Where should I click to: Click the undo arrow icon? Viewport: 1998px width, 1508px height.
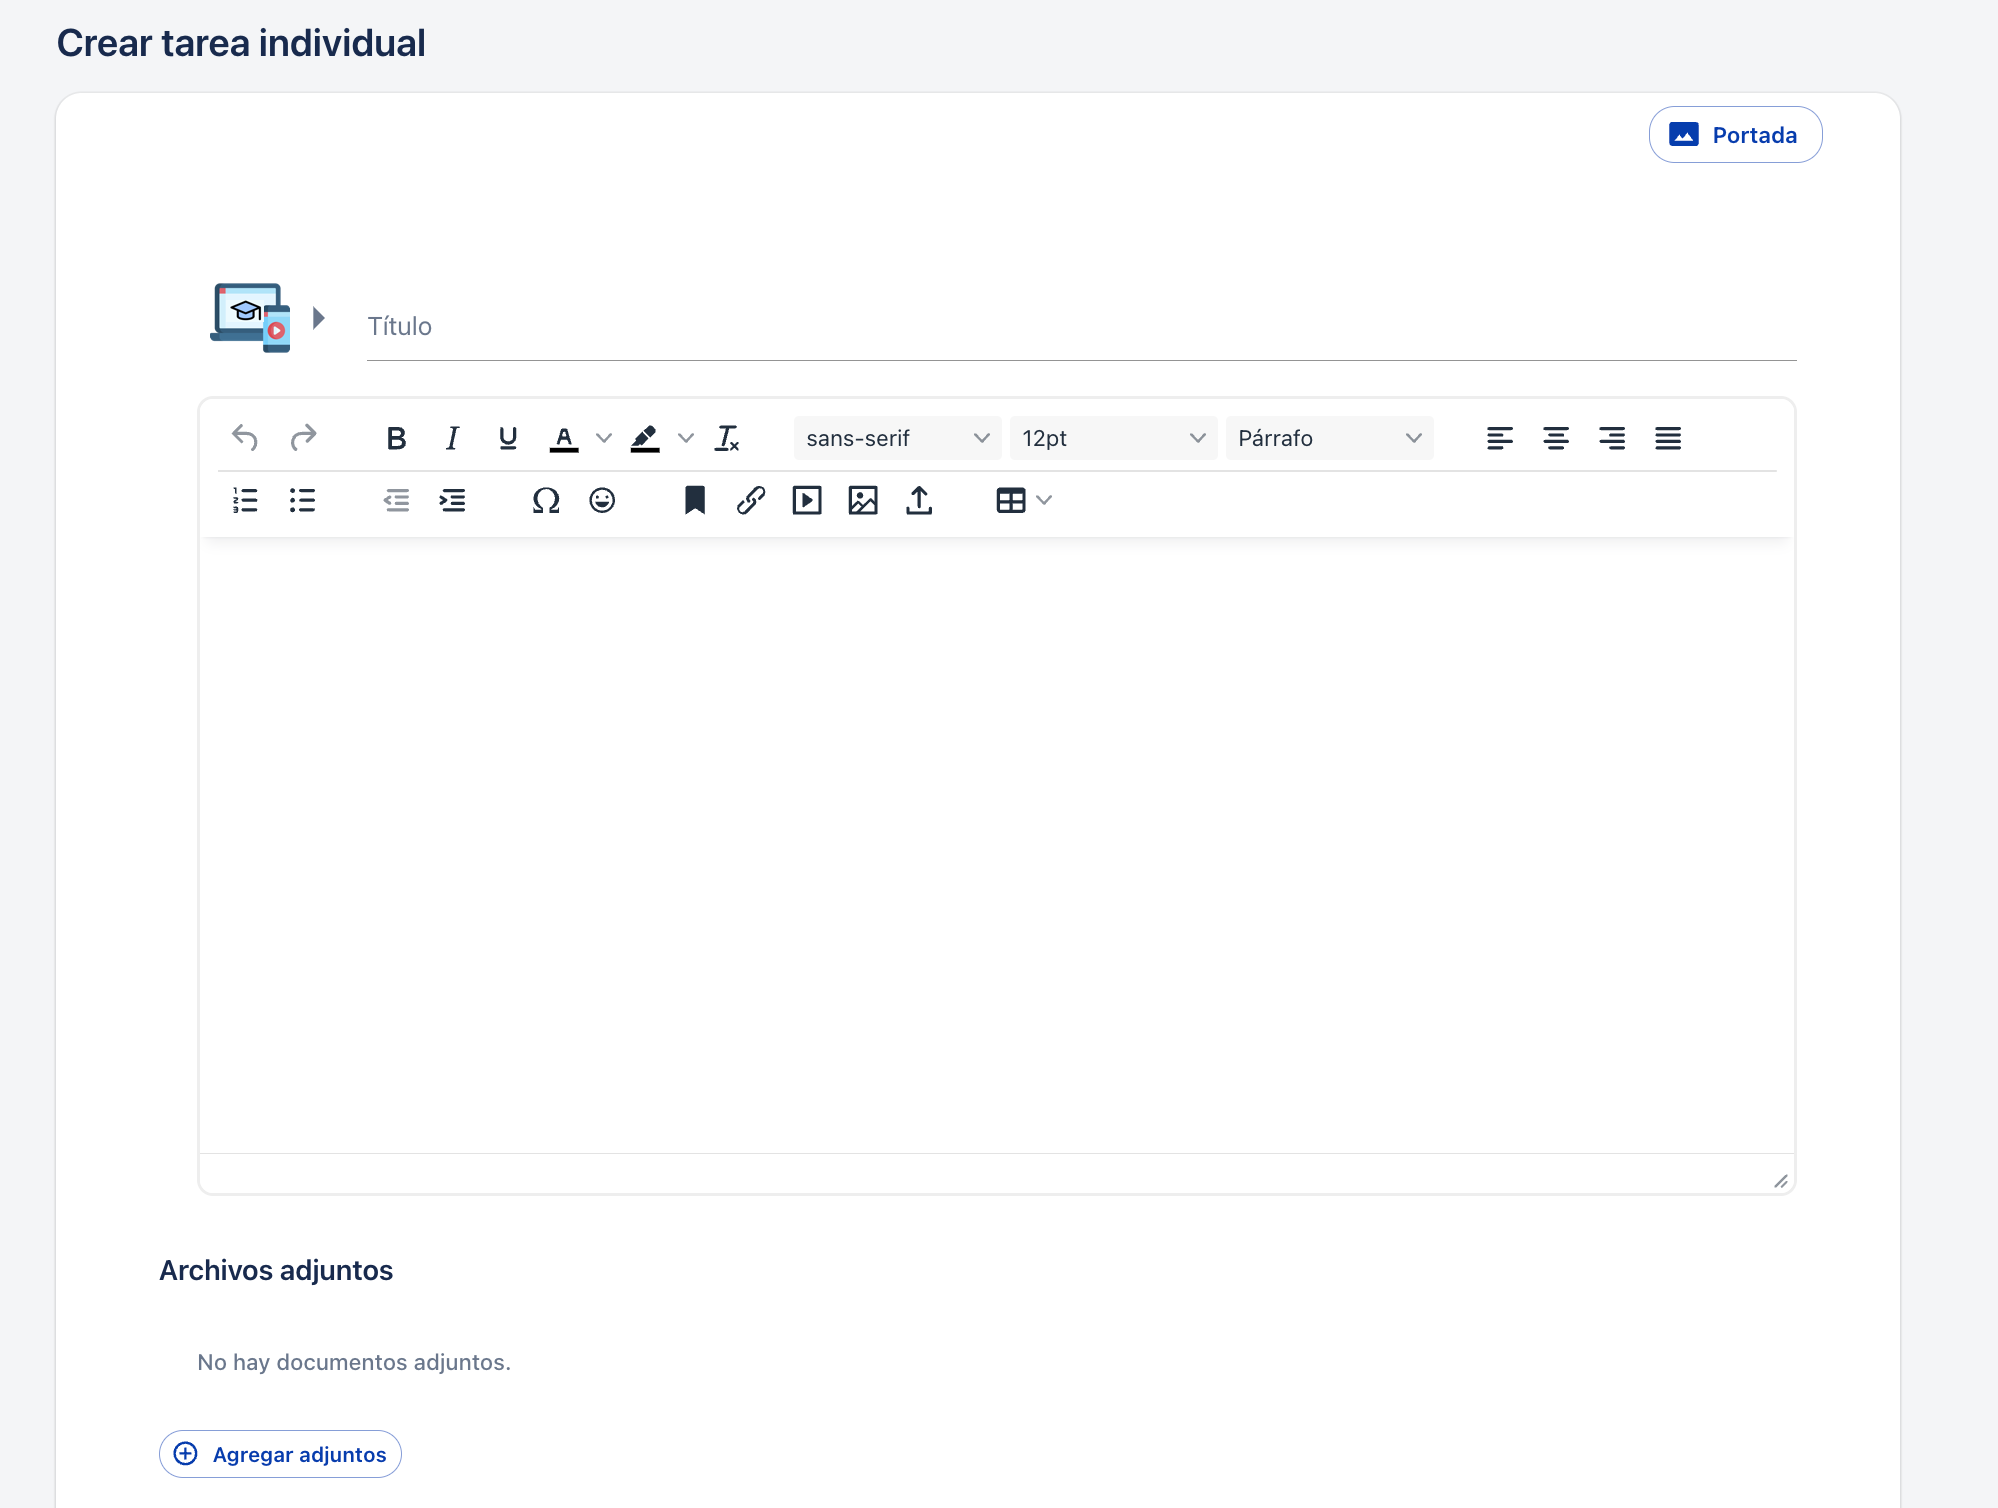tap(245, 438)
